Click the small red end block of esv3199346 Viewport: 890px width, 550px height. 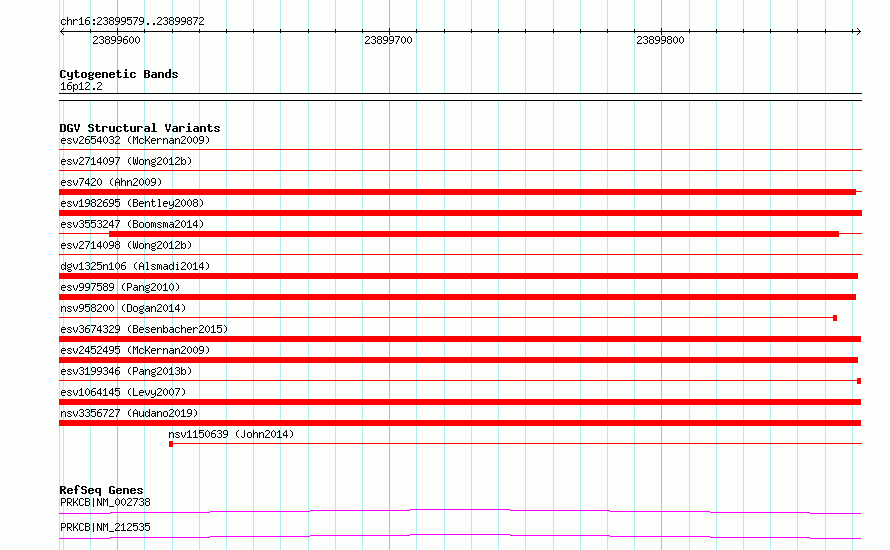[859, 381]
